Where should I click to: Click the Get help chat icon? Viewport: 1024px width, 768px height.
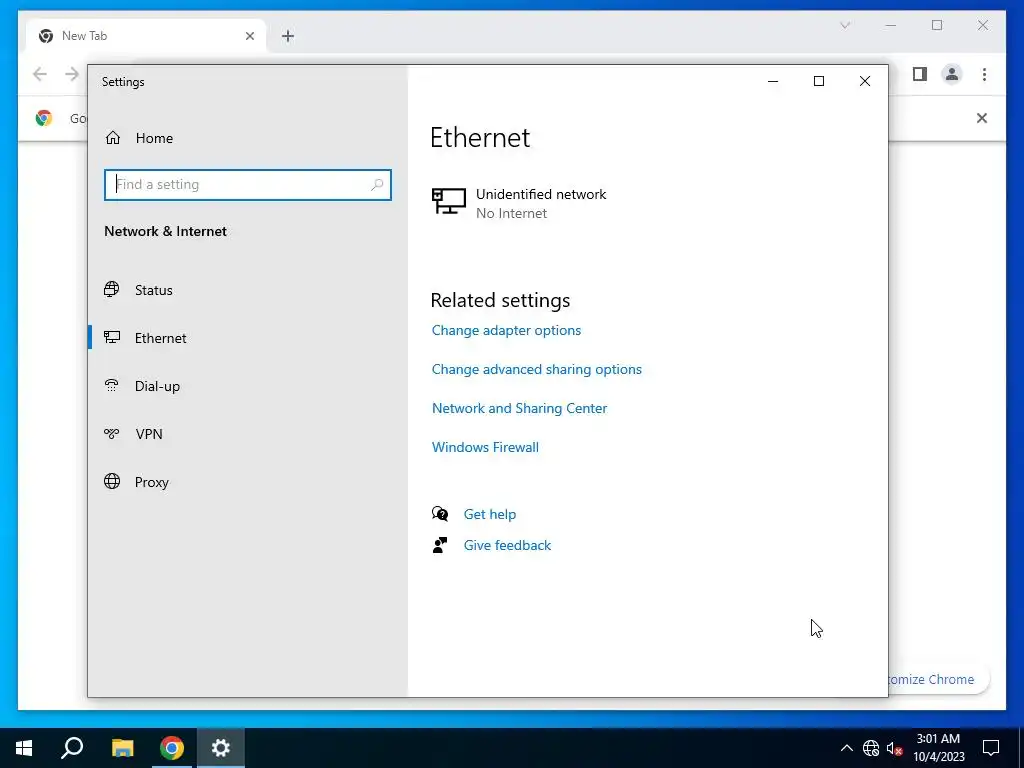(x=440, y=514)
